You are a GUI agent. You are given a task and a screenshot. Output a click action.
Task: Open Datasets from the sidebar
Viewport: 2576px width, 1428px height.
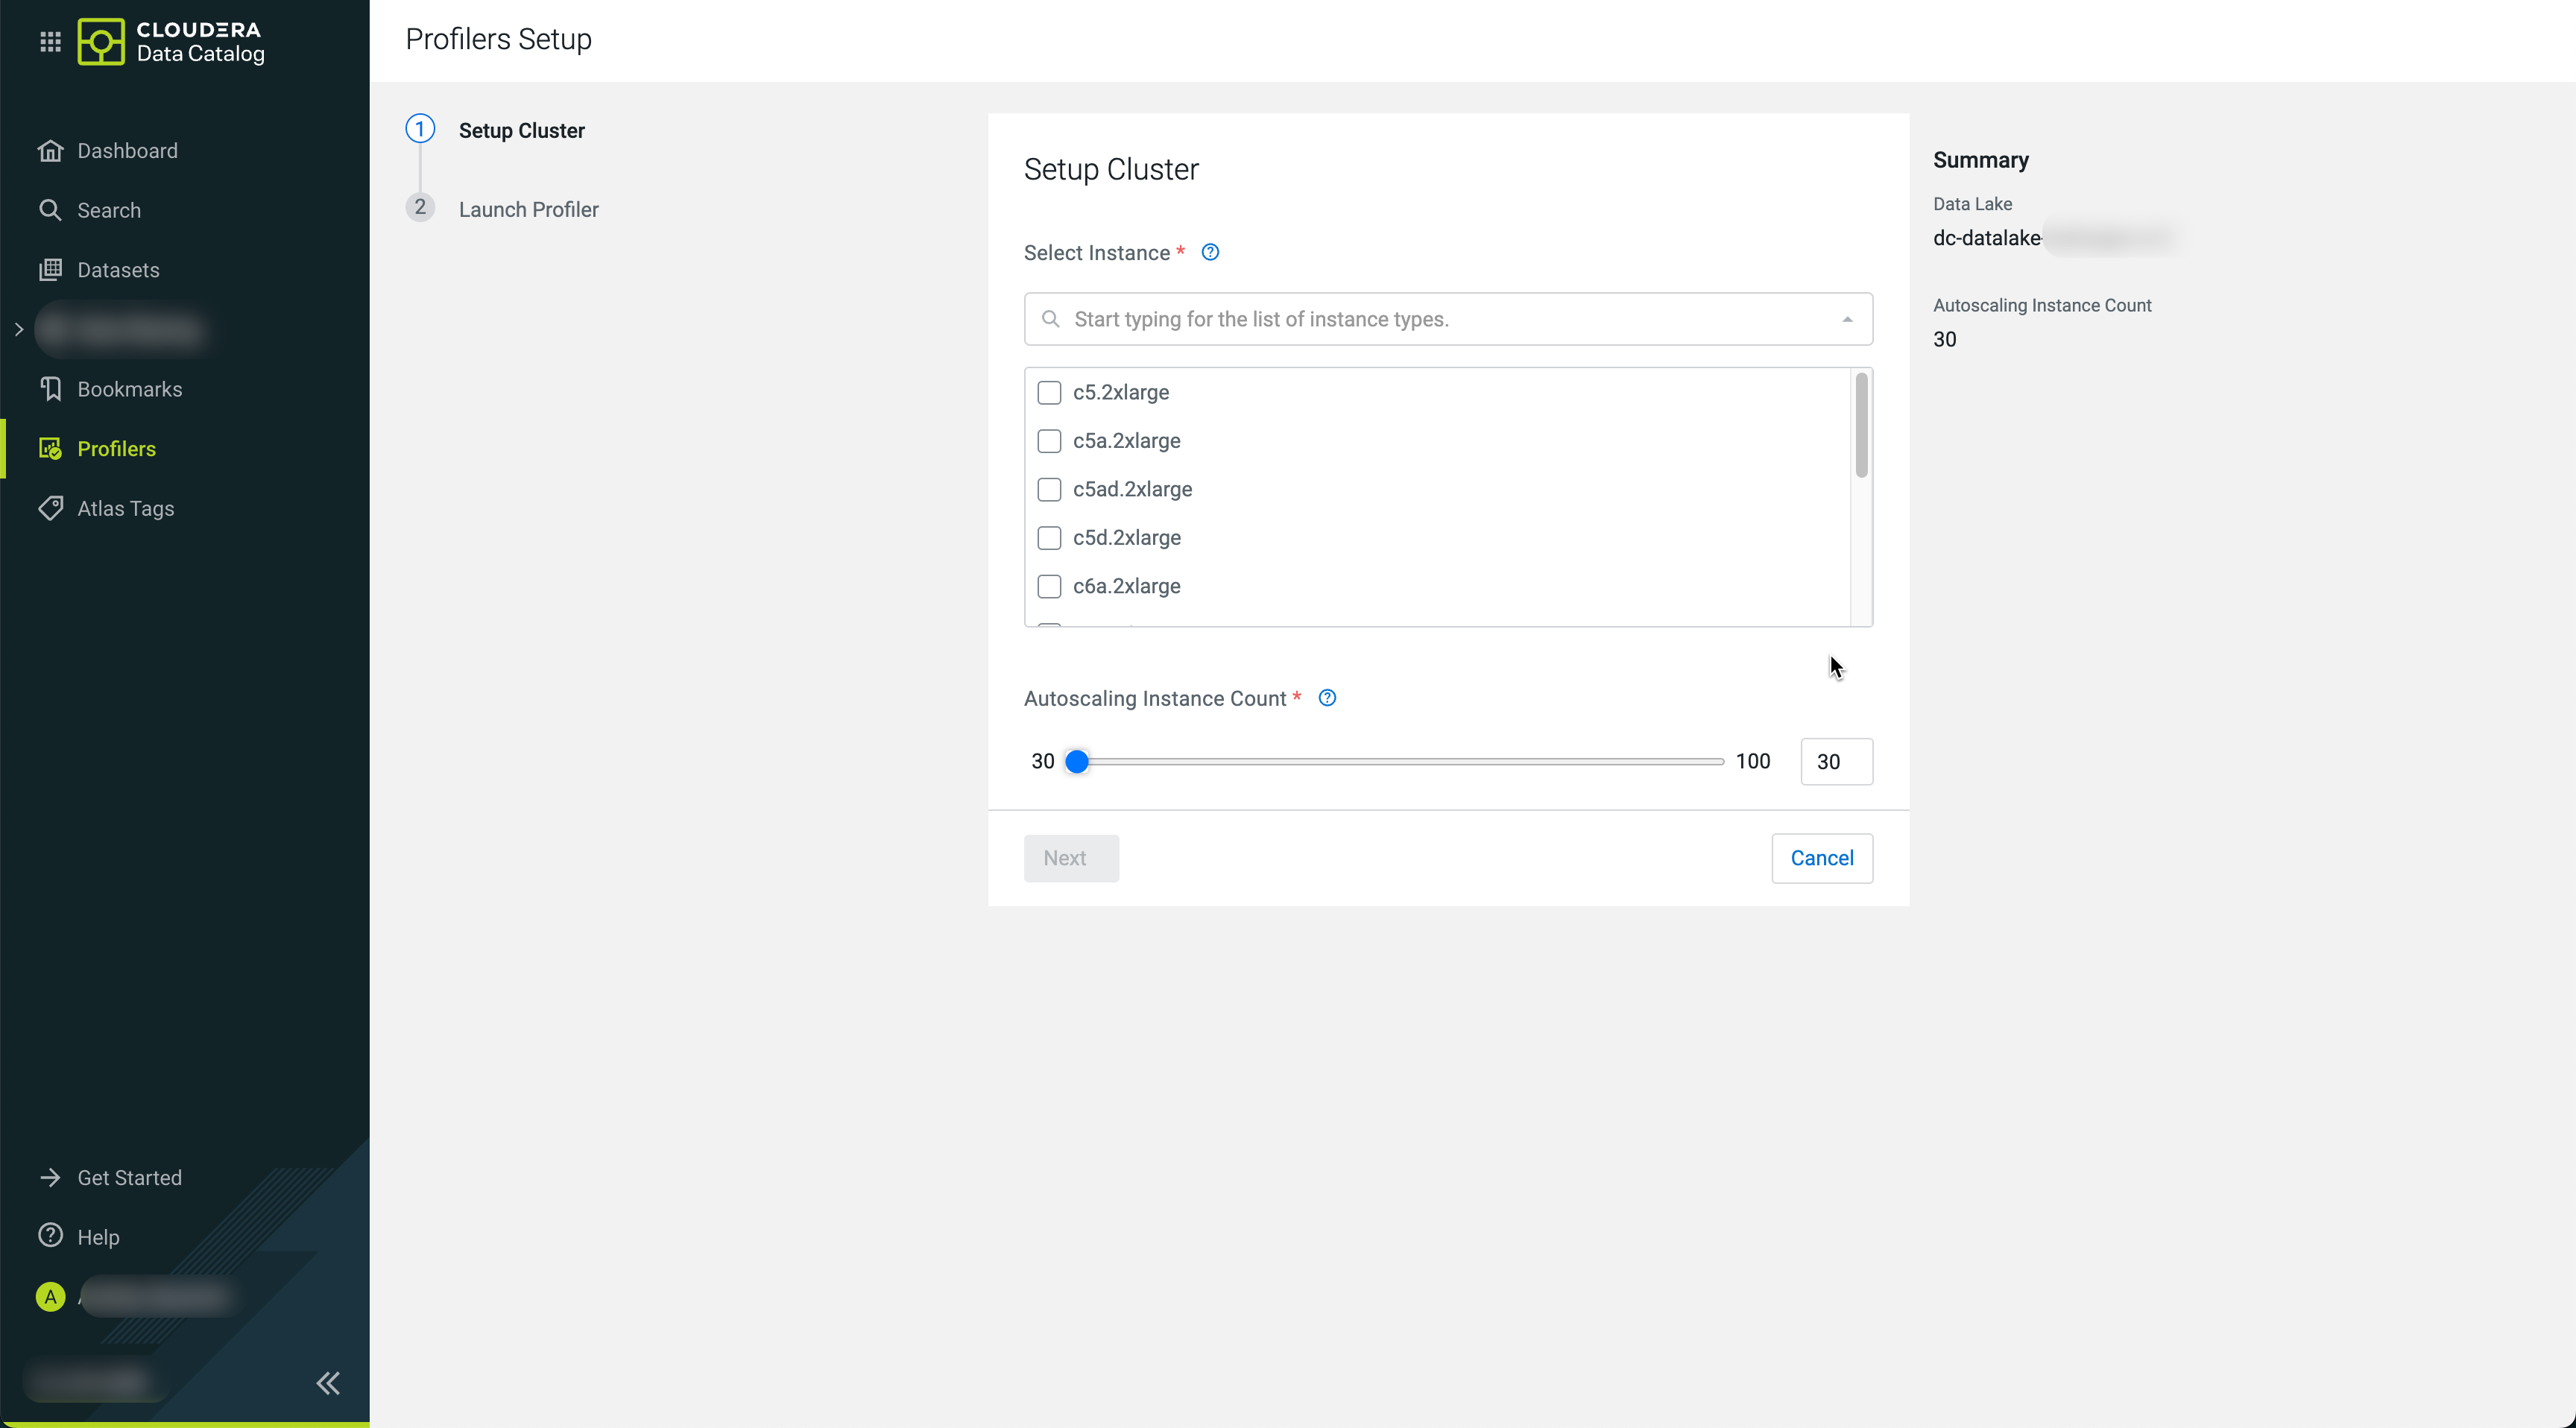pyautogui.click(x=118, y=270)
